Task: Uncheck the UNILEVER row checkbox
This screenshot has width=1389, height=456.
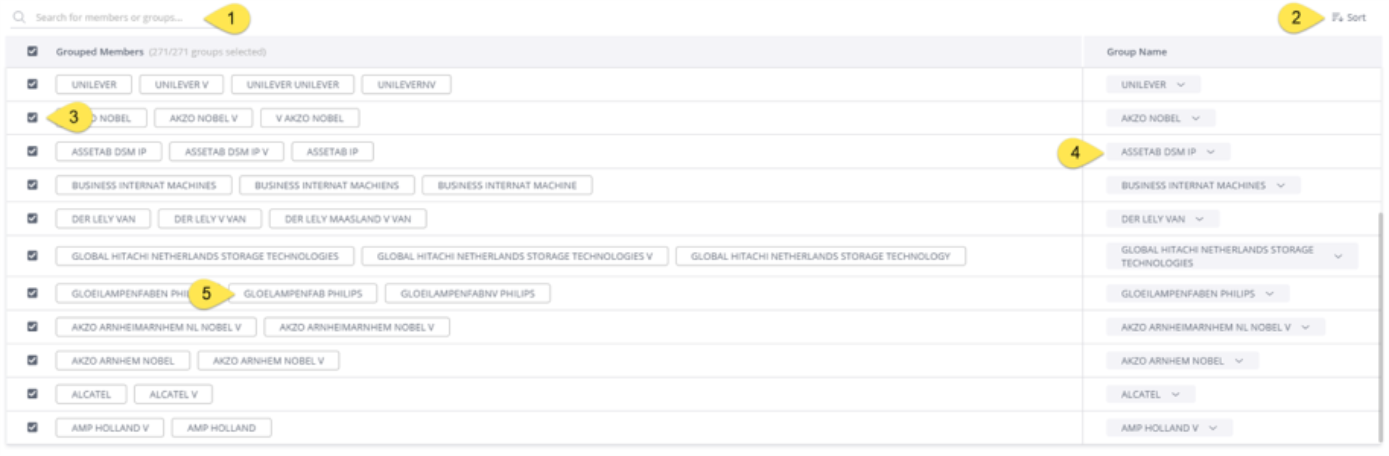Action: click(33, 84)
